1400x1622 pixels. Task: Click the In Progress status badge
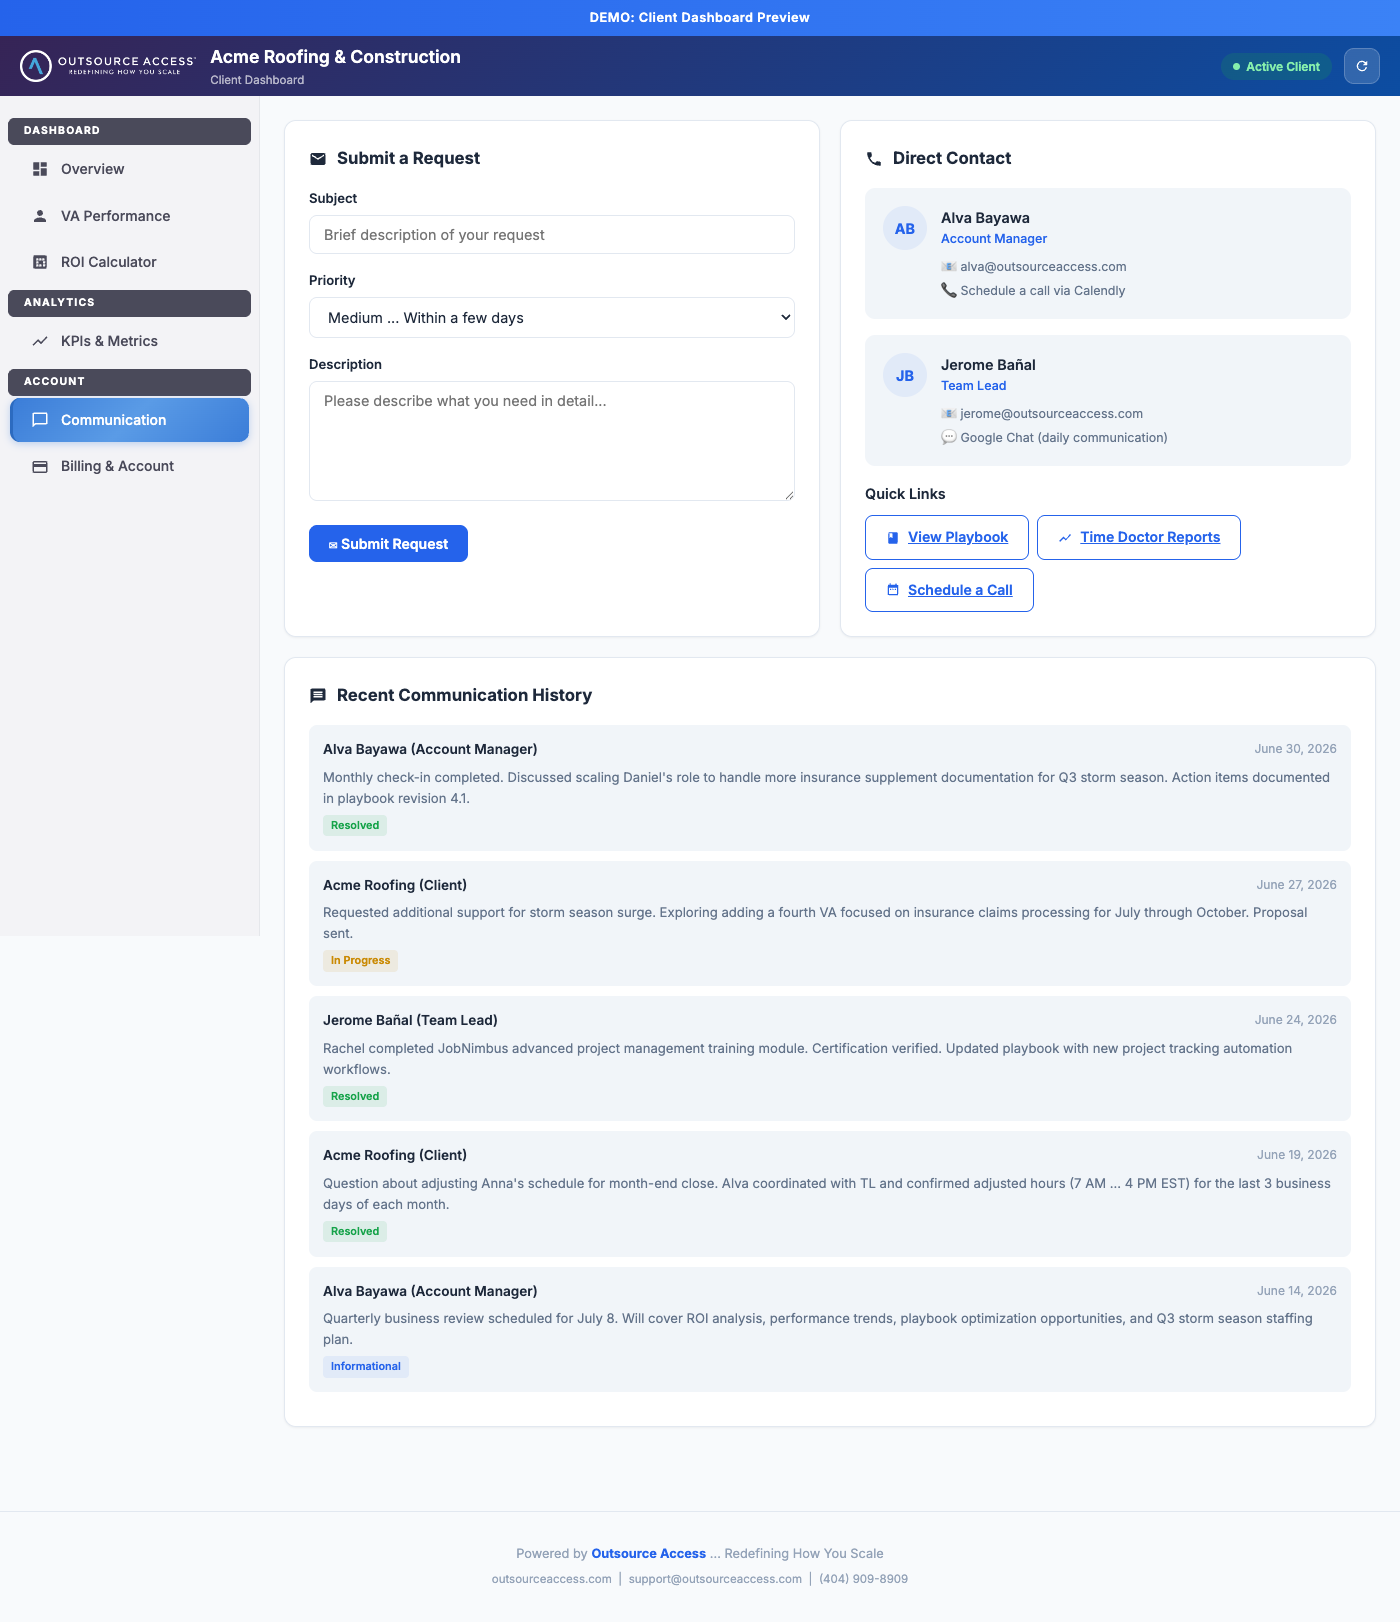pos(360,961)
